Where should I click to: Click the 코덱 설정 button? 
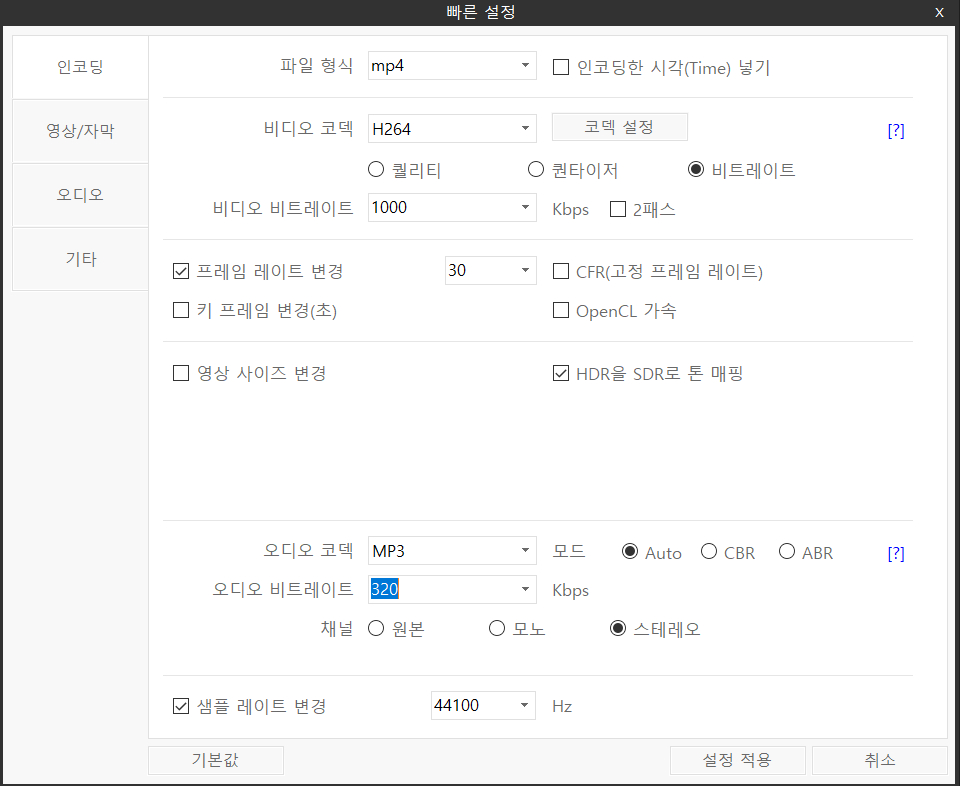point(619,127)
